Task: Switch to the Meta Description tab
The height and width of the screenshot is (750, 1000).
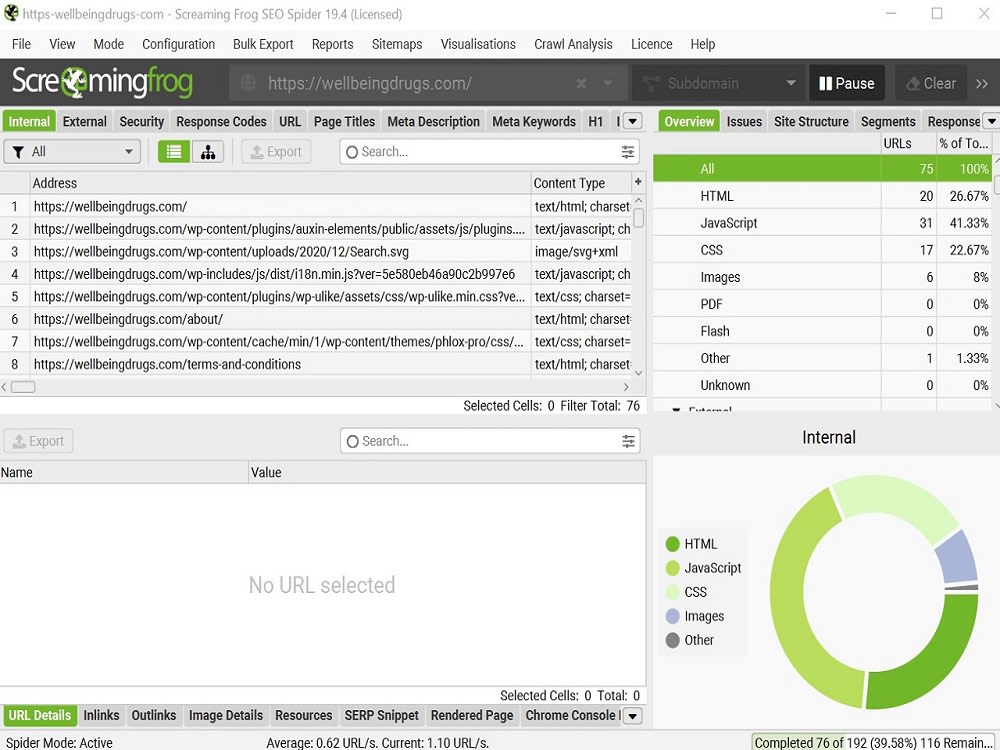Action: point(434,121)
